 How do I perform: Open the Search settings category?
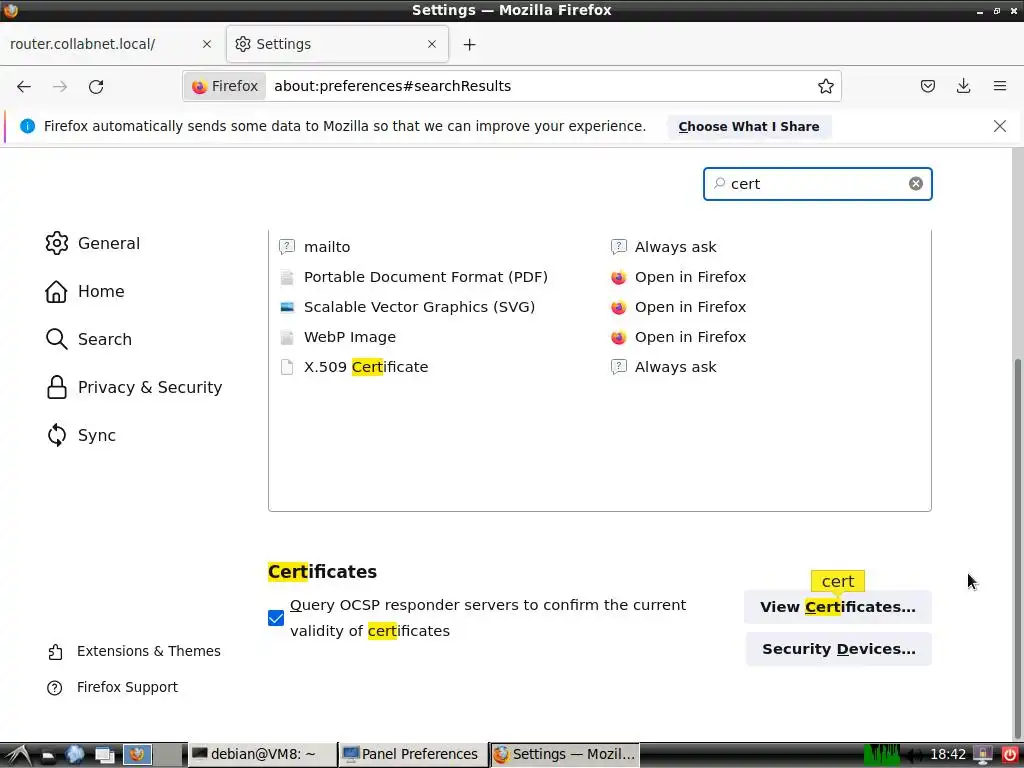[89, 339]
